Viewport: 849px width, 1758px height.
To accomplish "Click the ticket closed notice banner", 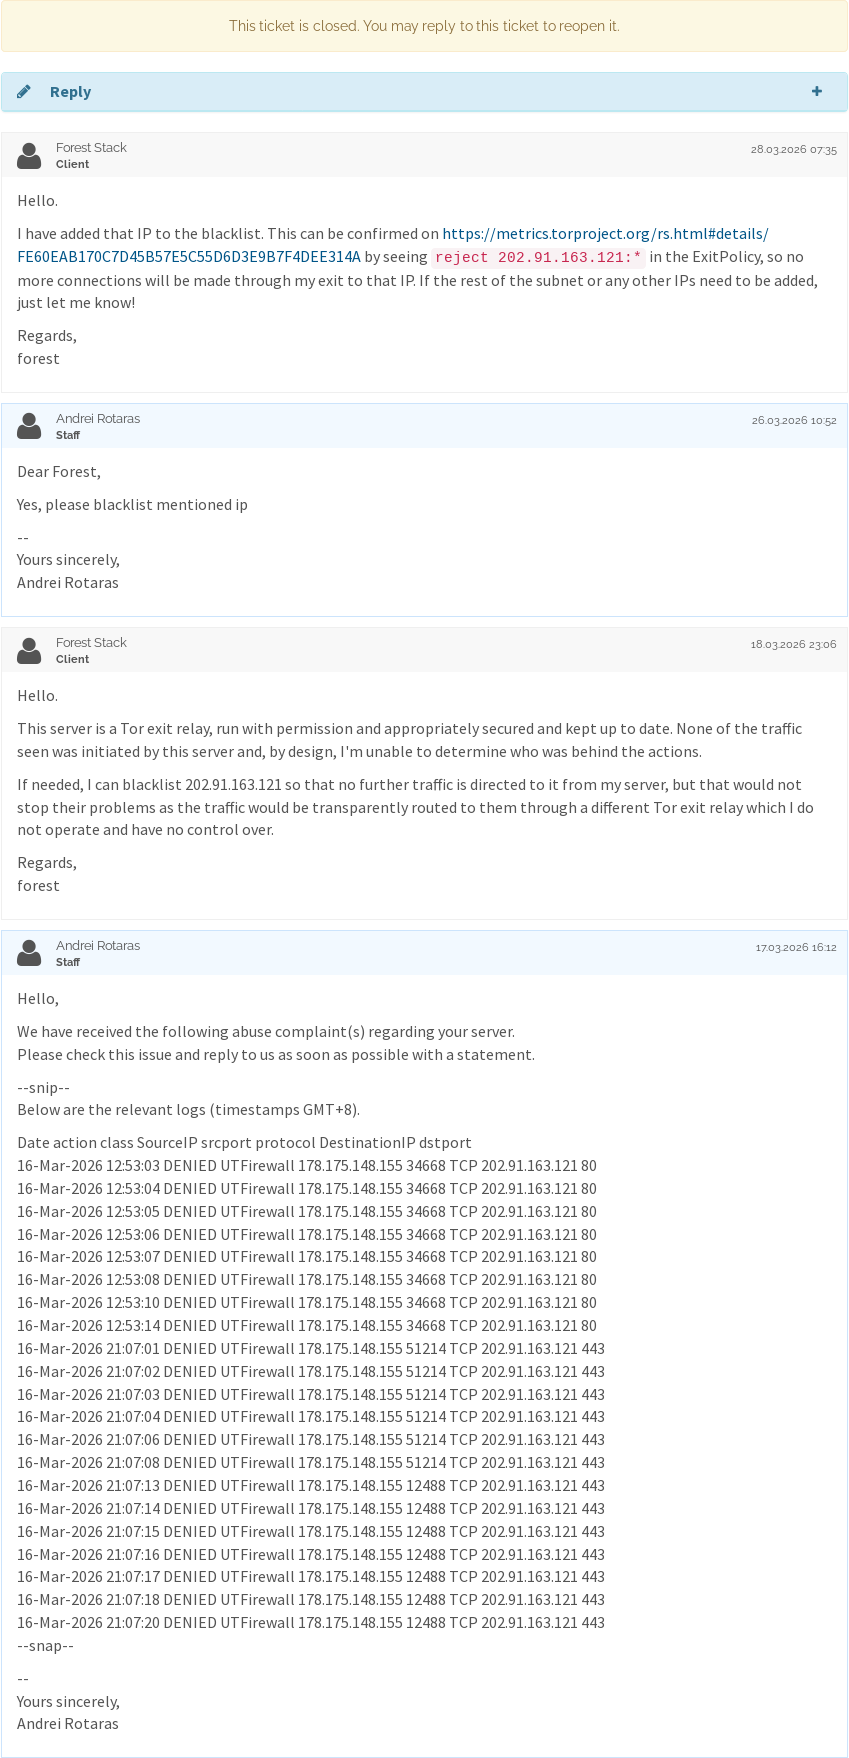I will [x=424, y=26].
